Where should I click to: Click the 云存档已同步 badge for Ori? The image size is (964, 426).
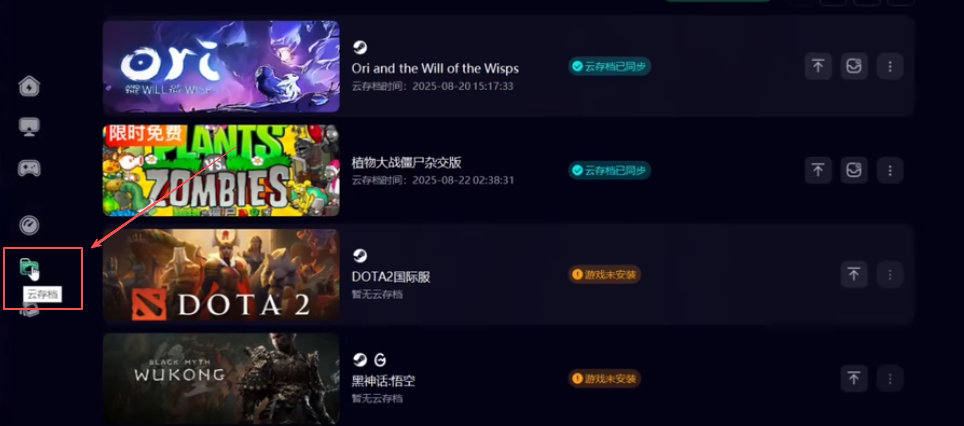coord(609,66)
